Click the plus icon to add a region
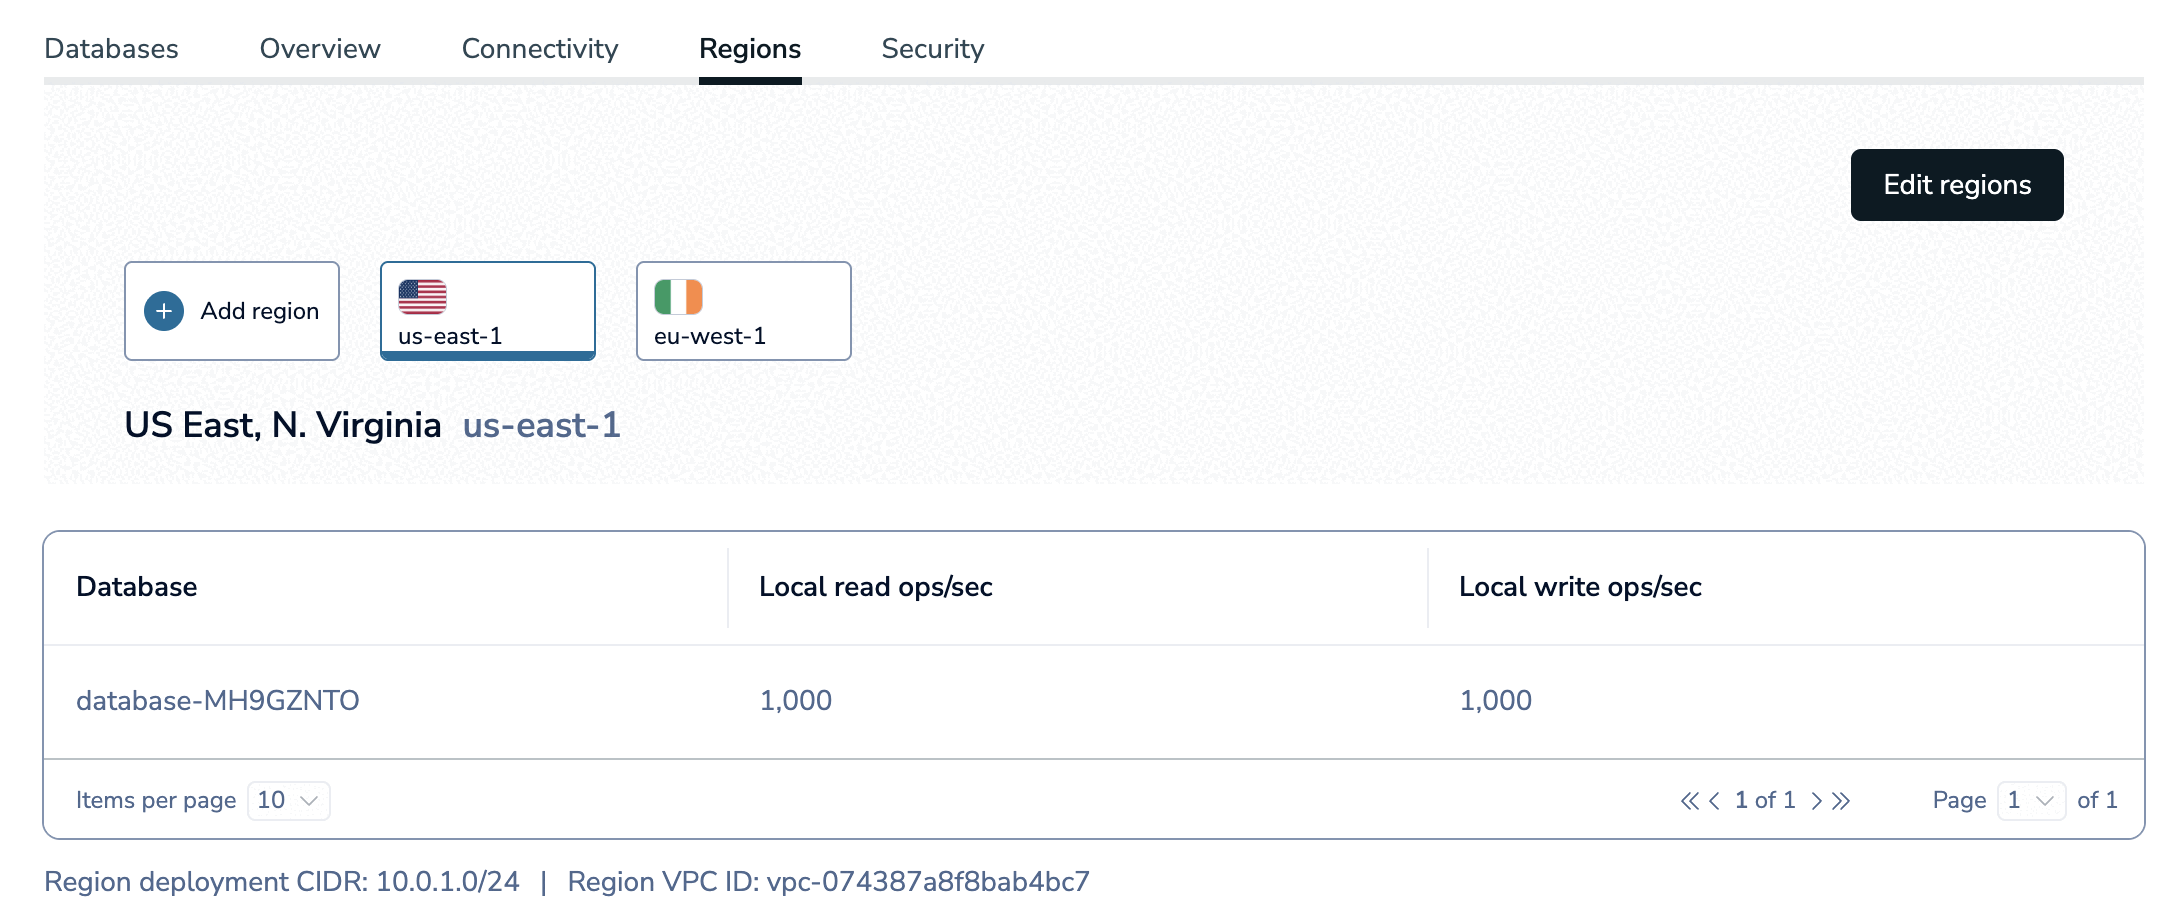 pos(163,311)
